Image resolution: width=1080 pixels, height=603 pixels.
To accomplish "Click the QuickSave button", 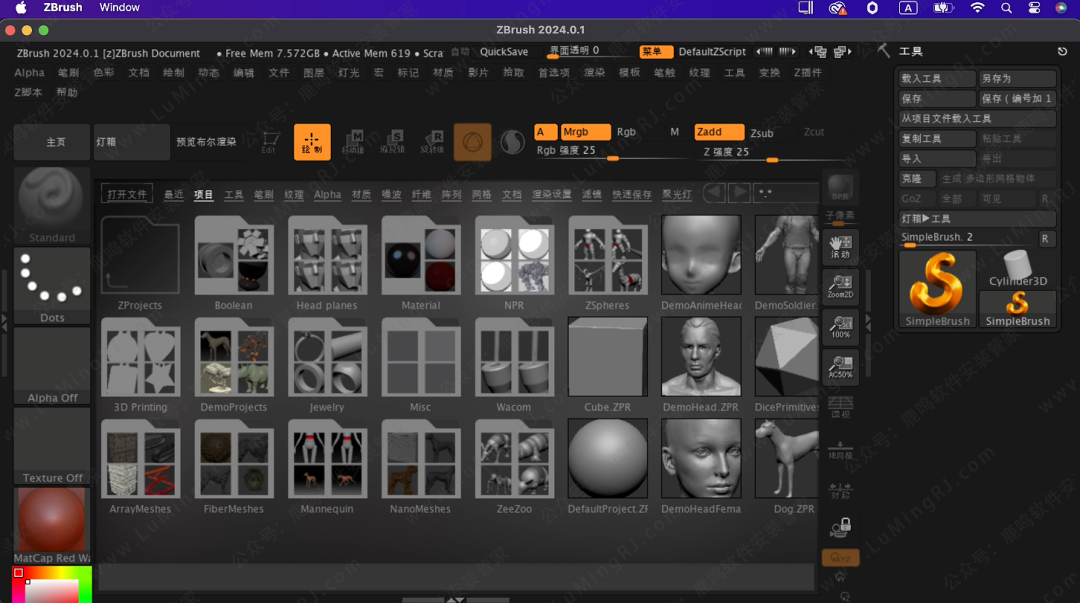I will 504,52.
